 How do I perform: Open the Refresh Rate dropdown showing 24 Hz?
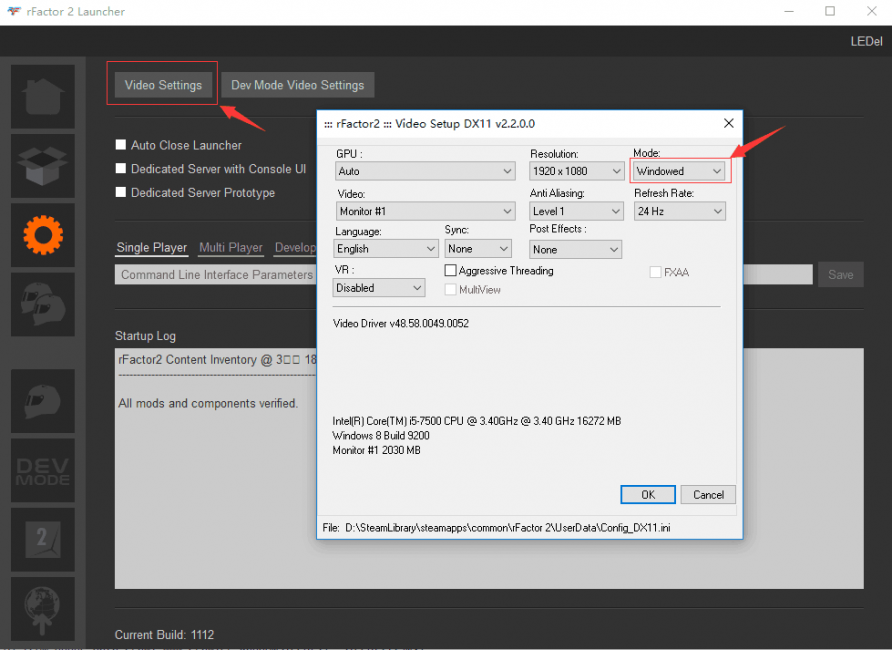click(680, 211)
